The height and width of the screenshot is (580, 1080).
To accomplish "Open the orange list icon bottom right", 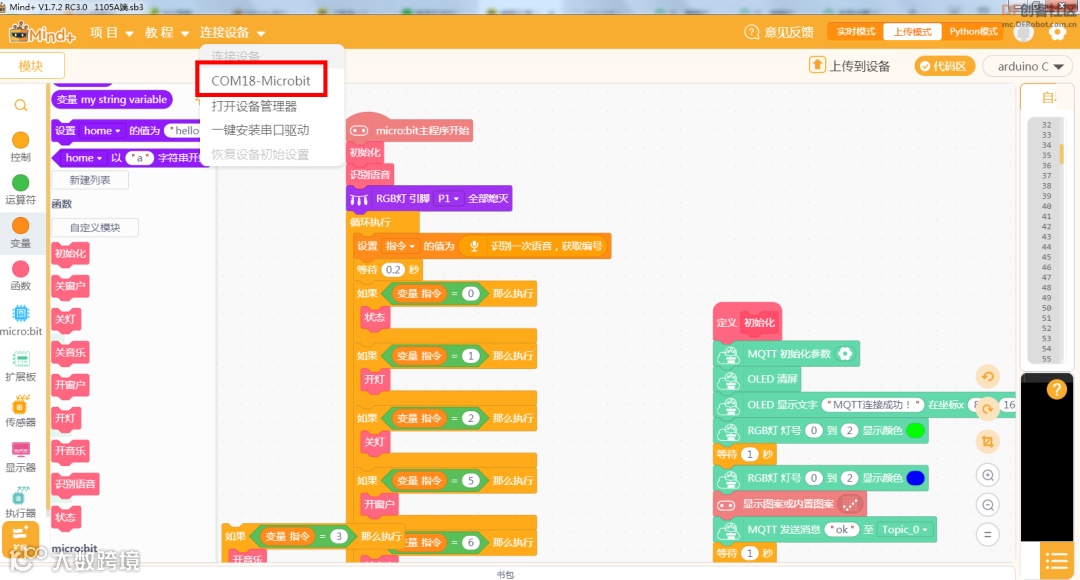I will point(1056,562).
